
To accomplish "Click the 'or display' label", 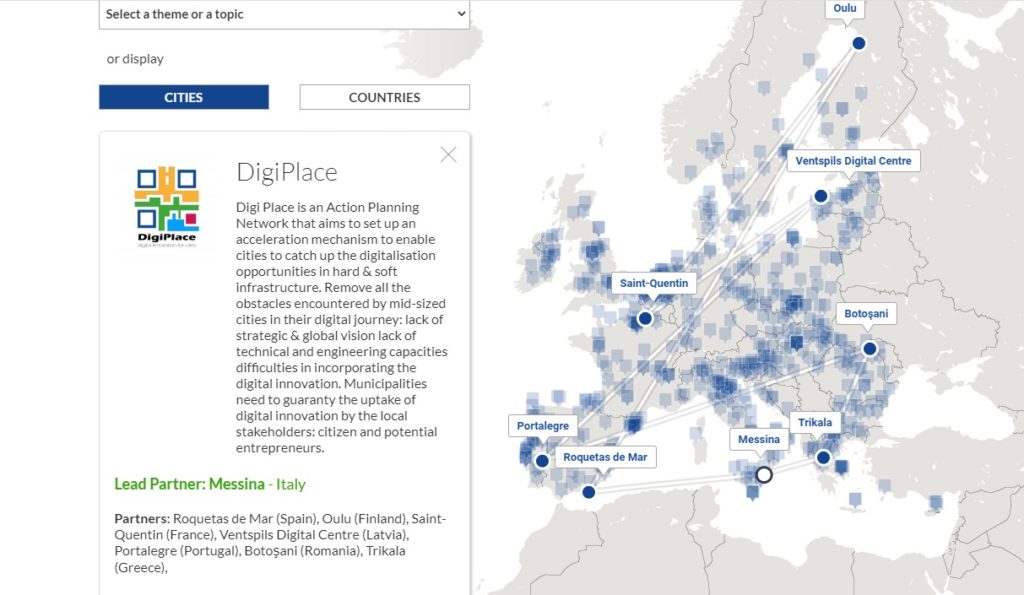I will click(135, 59).
